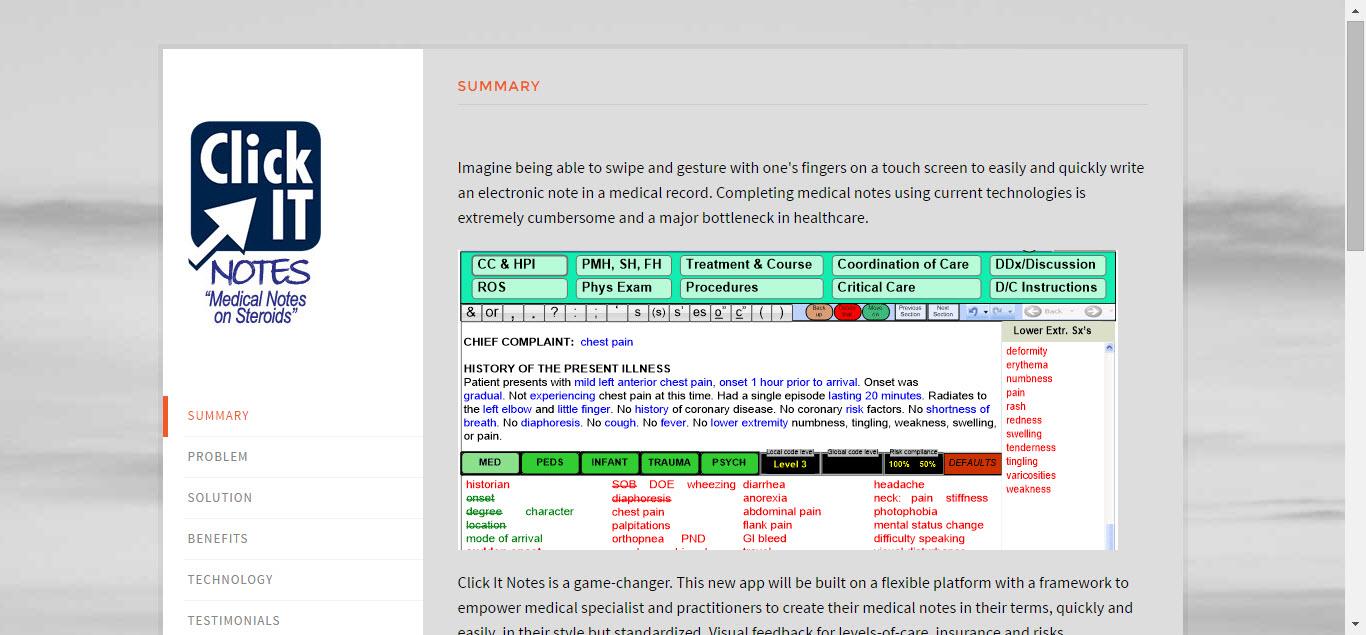Image resolution: width=1366 pixels, height=635 pixels.
Task: Click the 'es' suffix button
Action: [699, 312]
